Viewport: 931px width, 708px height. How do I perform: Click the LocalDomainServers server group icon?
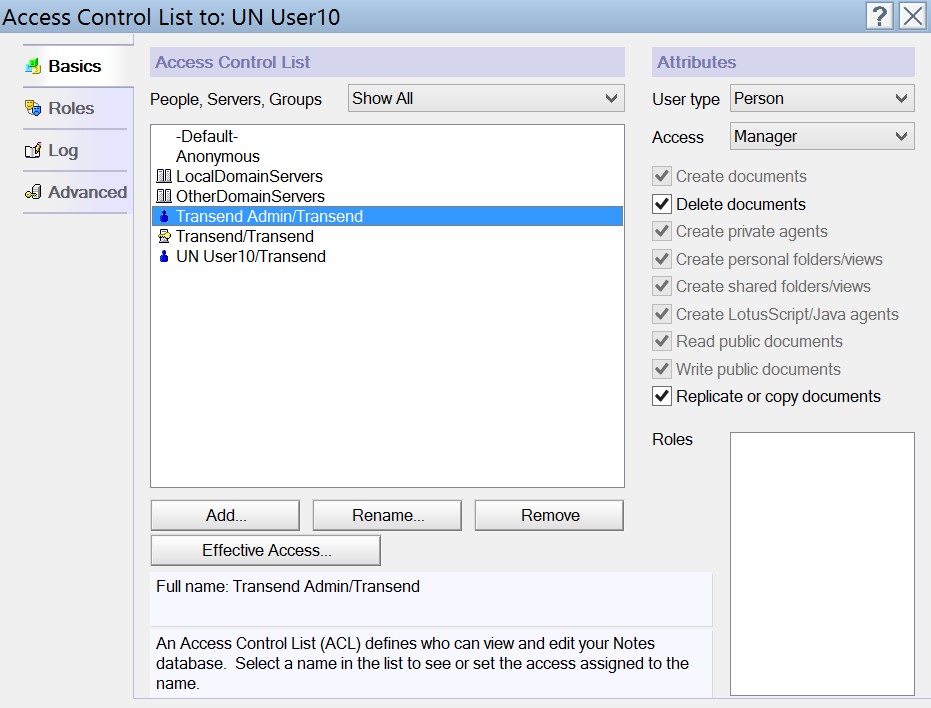pyautogui.click(x=164, y=176)
